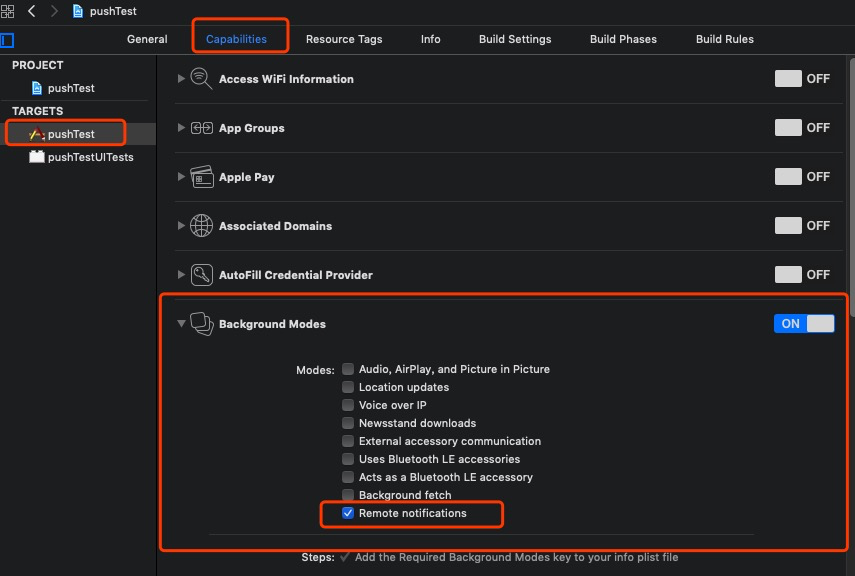Collapse the Background Modes section
This screenshot has width=855, height=576.
click(x=181, y=324)
